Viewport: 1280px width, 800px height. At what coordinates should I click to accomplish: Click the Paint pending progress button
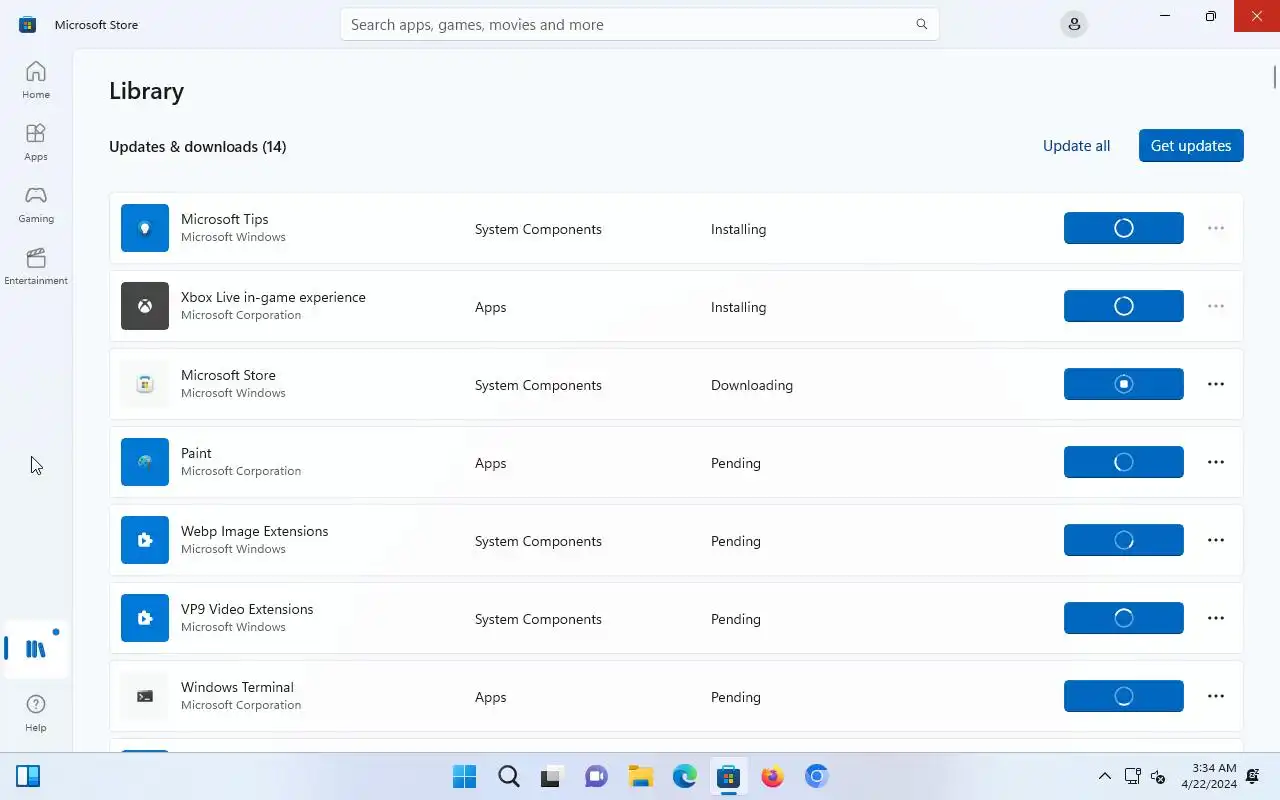point(1124,462)
